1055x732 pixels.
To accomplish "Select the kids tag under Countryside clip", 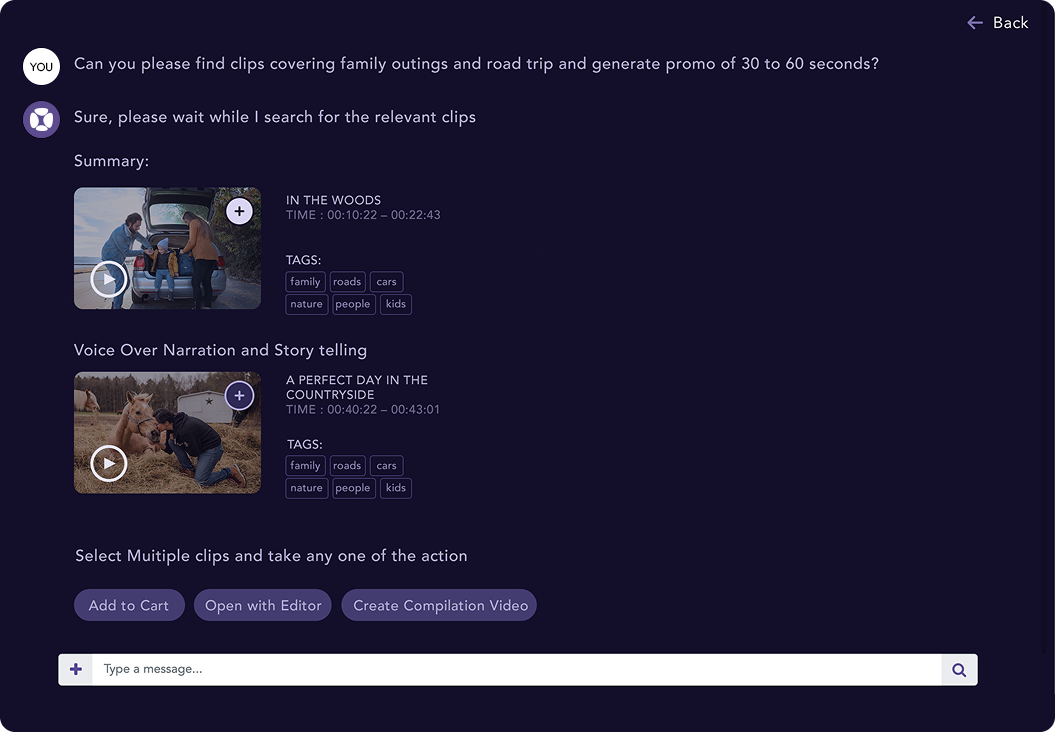I will coord(396,488).
